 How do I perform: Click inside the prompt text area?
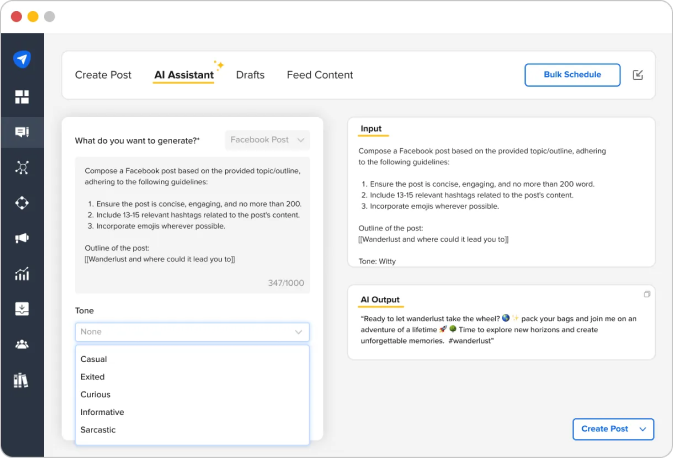(x=192, y=225)
